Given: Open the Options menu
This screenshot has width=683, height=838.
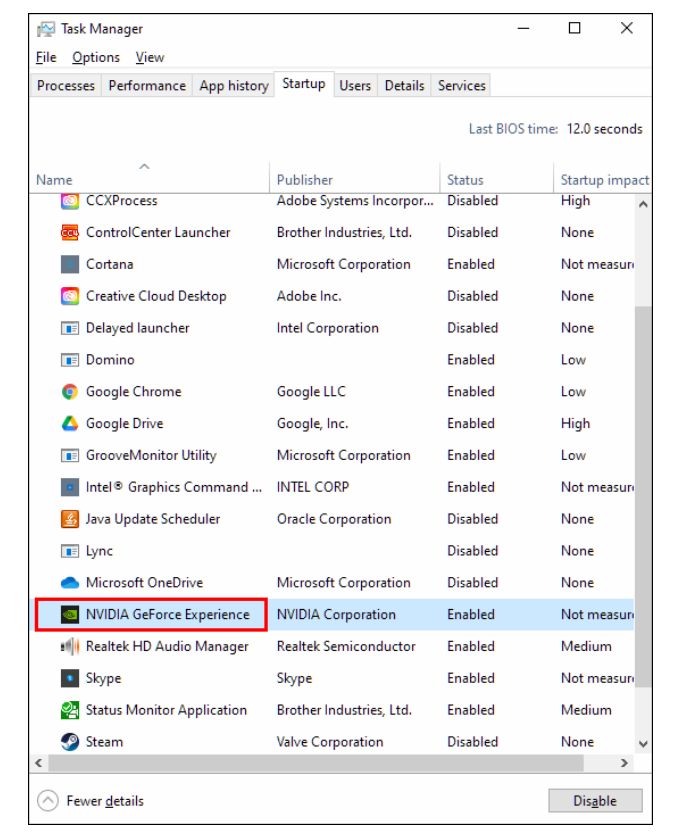Looking at the screenshot, I should (96, 58).
